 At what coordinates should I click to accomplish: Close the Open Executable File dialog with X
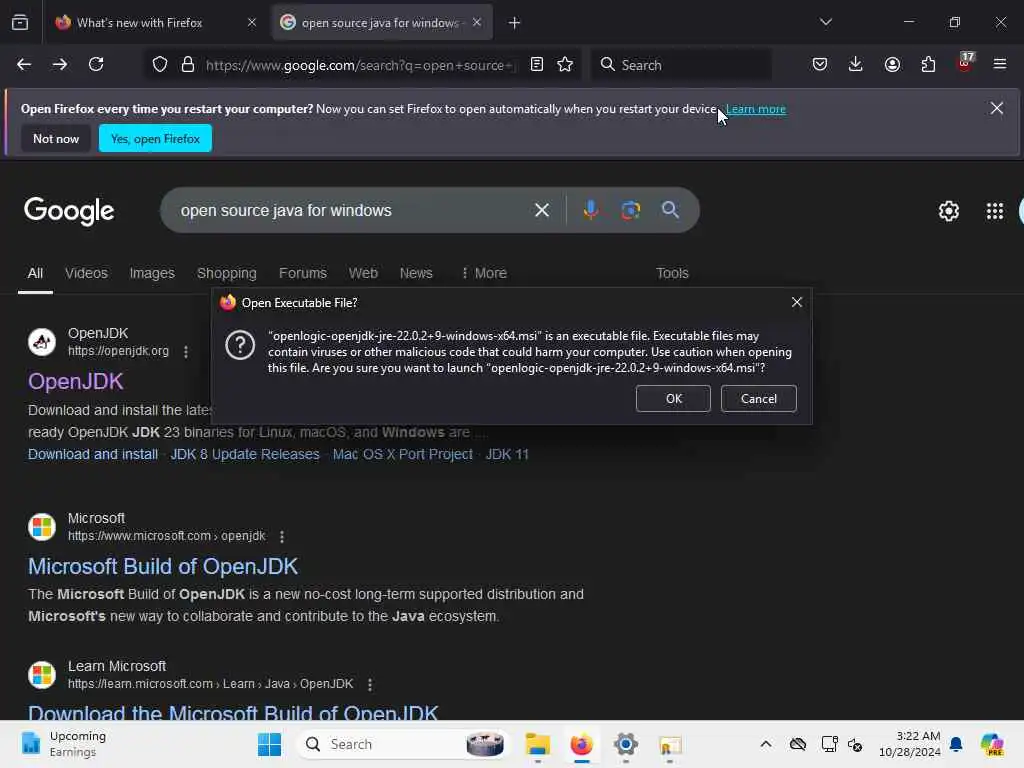click(x=796, y=302)
